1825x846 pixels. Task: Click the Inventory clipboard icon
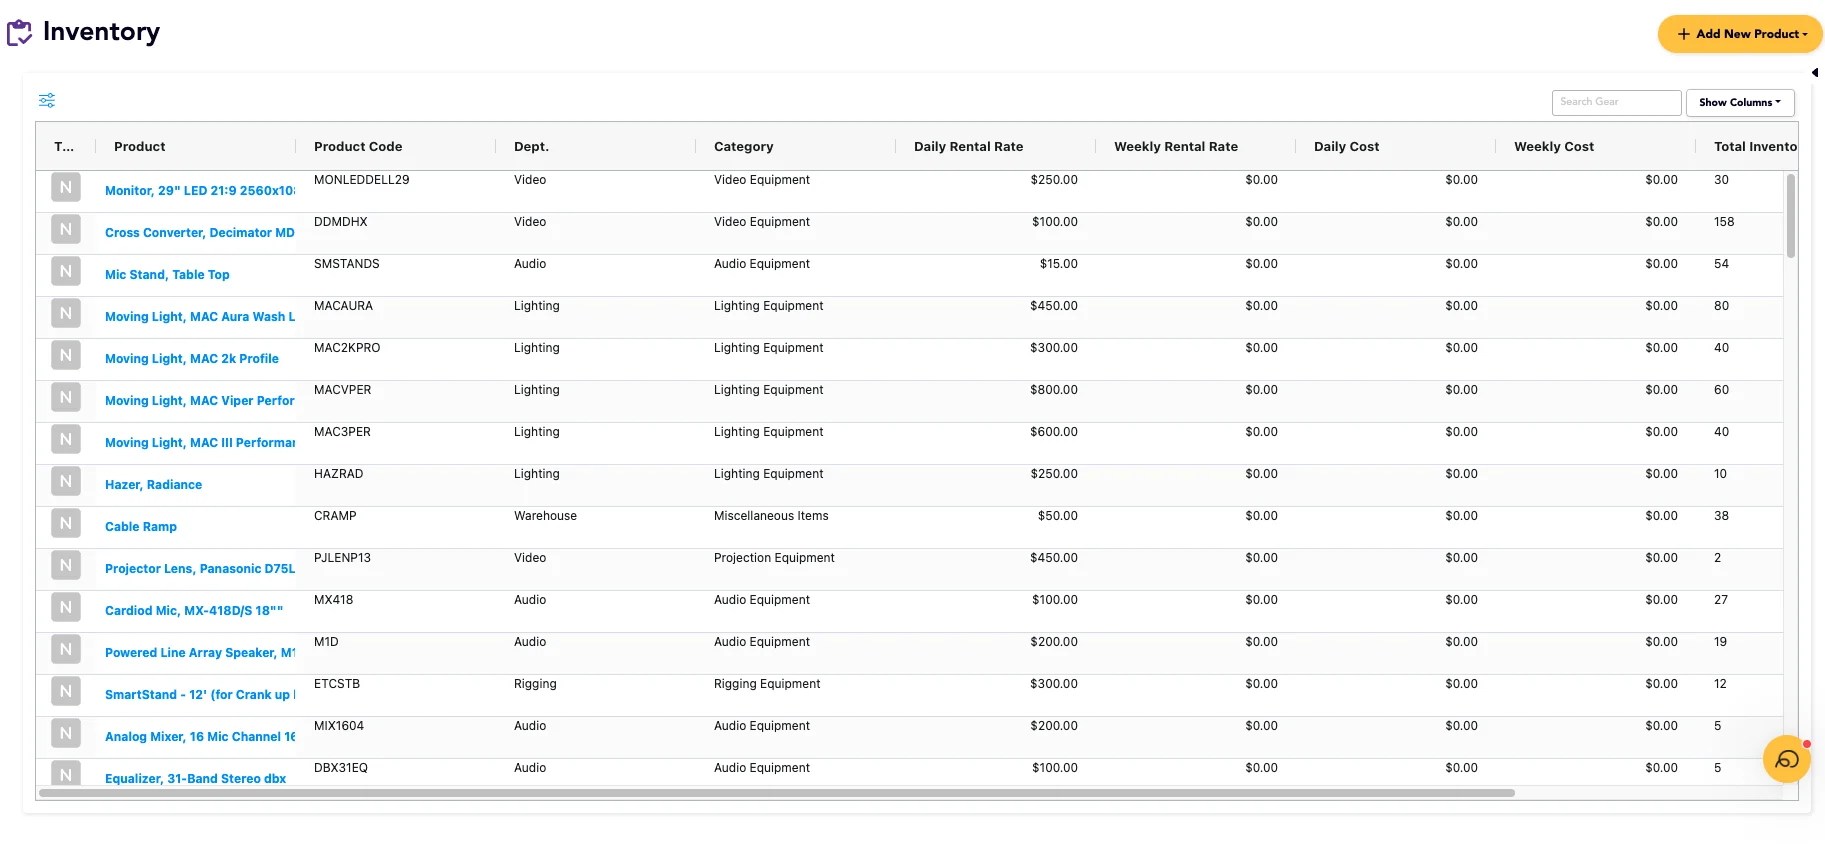point(19,33)
